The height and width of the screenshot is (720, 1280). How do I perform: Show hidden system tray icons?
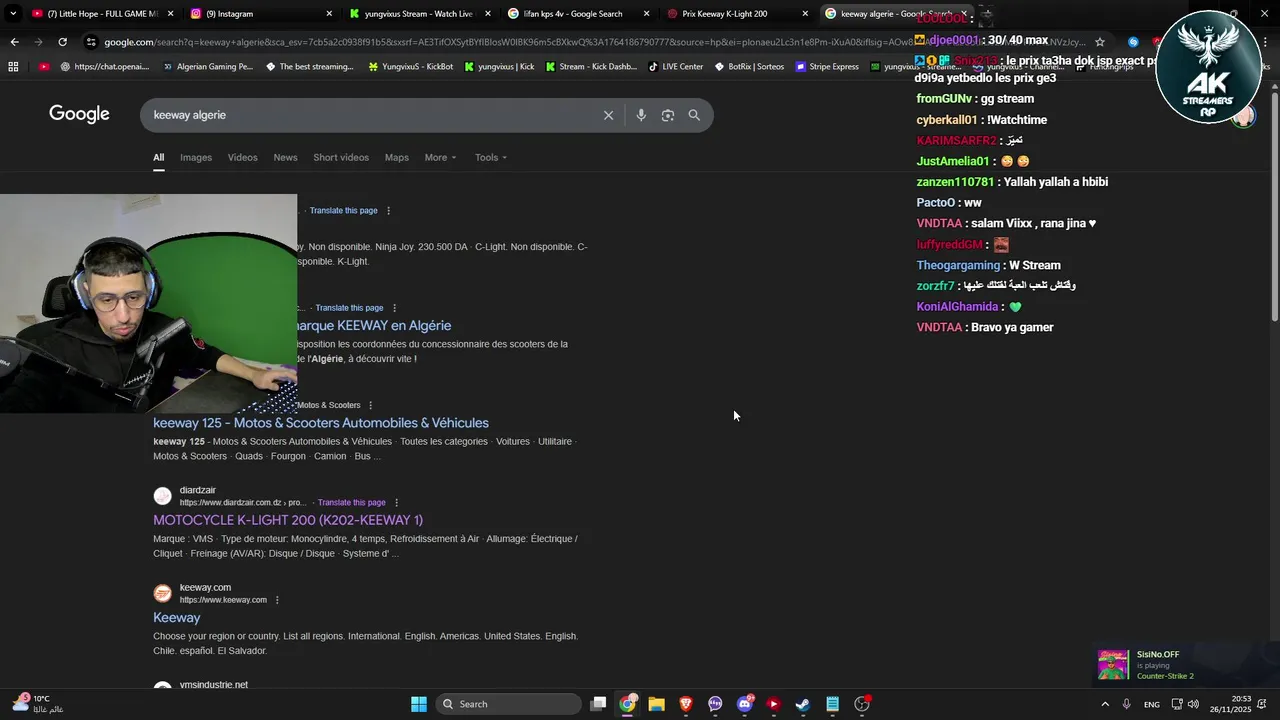click(1105, 704)
